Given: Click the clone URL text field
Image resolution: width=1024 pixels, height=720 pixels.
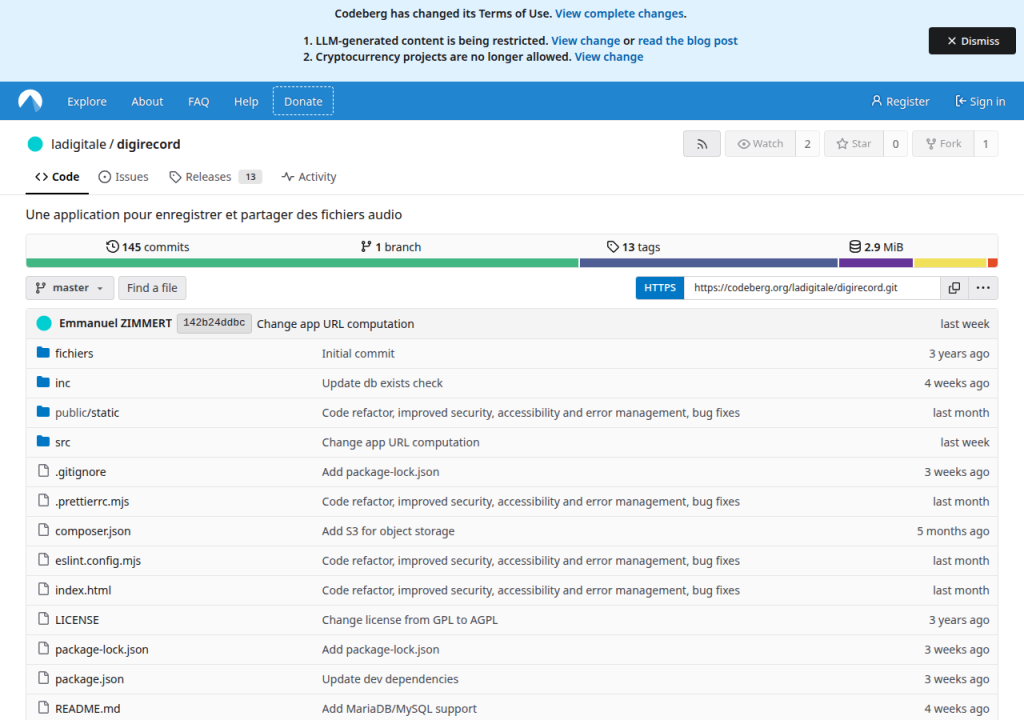Looking at the screenshot, I should tap(812, 287).
